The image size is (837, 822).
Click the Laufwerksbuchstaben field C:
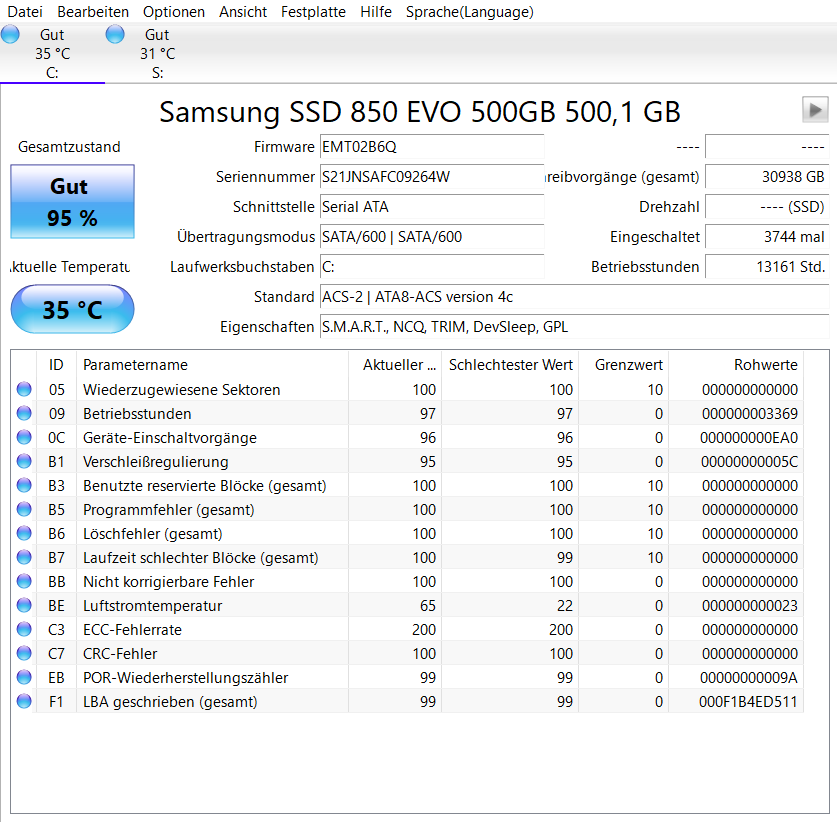(x=432, y=266)
